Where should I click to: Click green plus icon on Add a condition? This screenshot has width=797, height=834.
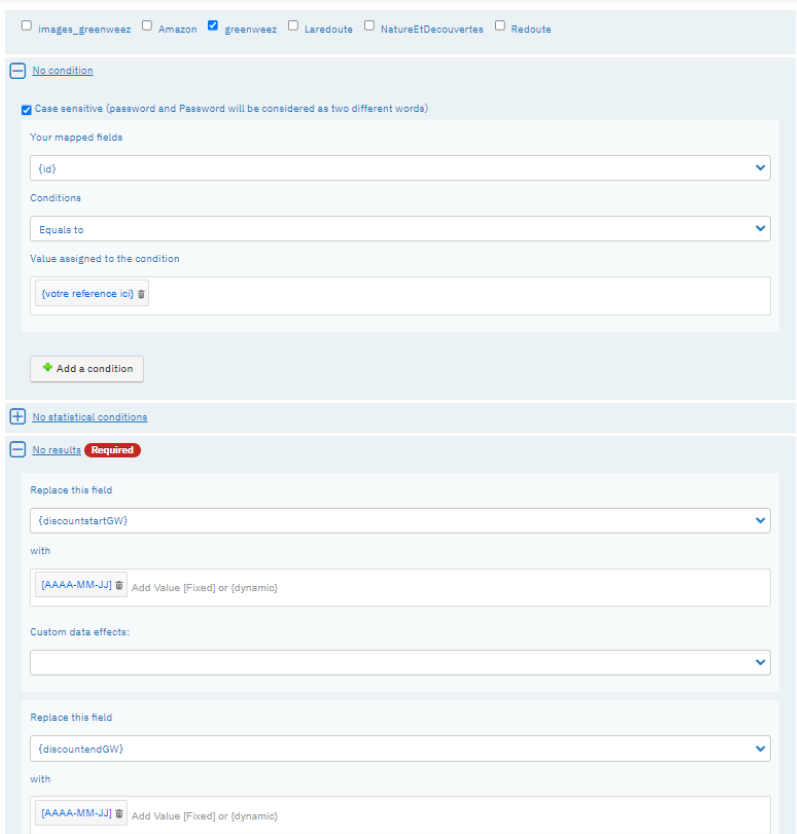pos(47,368)
